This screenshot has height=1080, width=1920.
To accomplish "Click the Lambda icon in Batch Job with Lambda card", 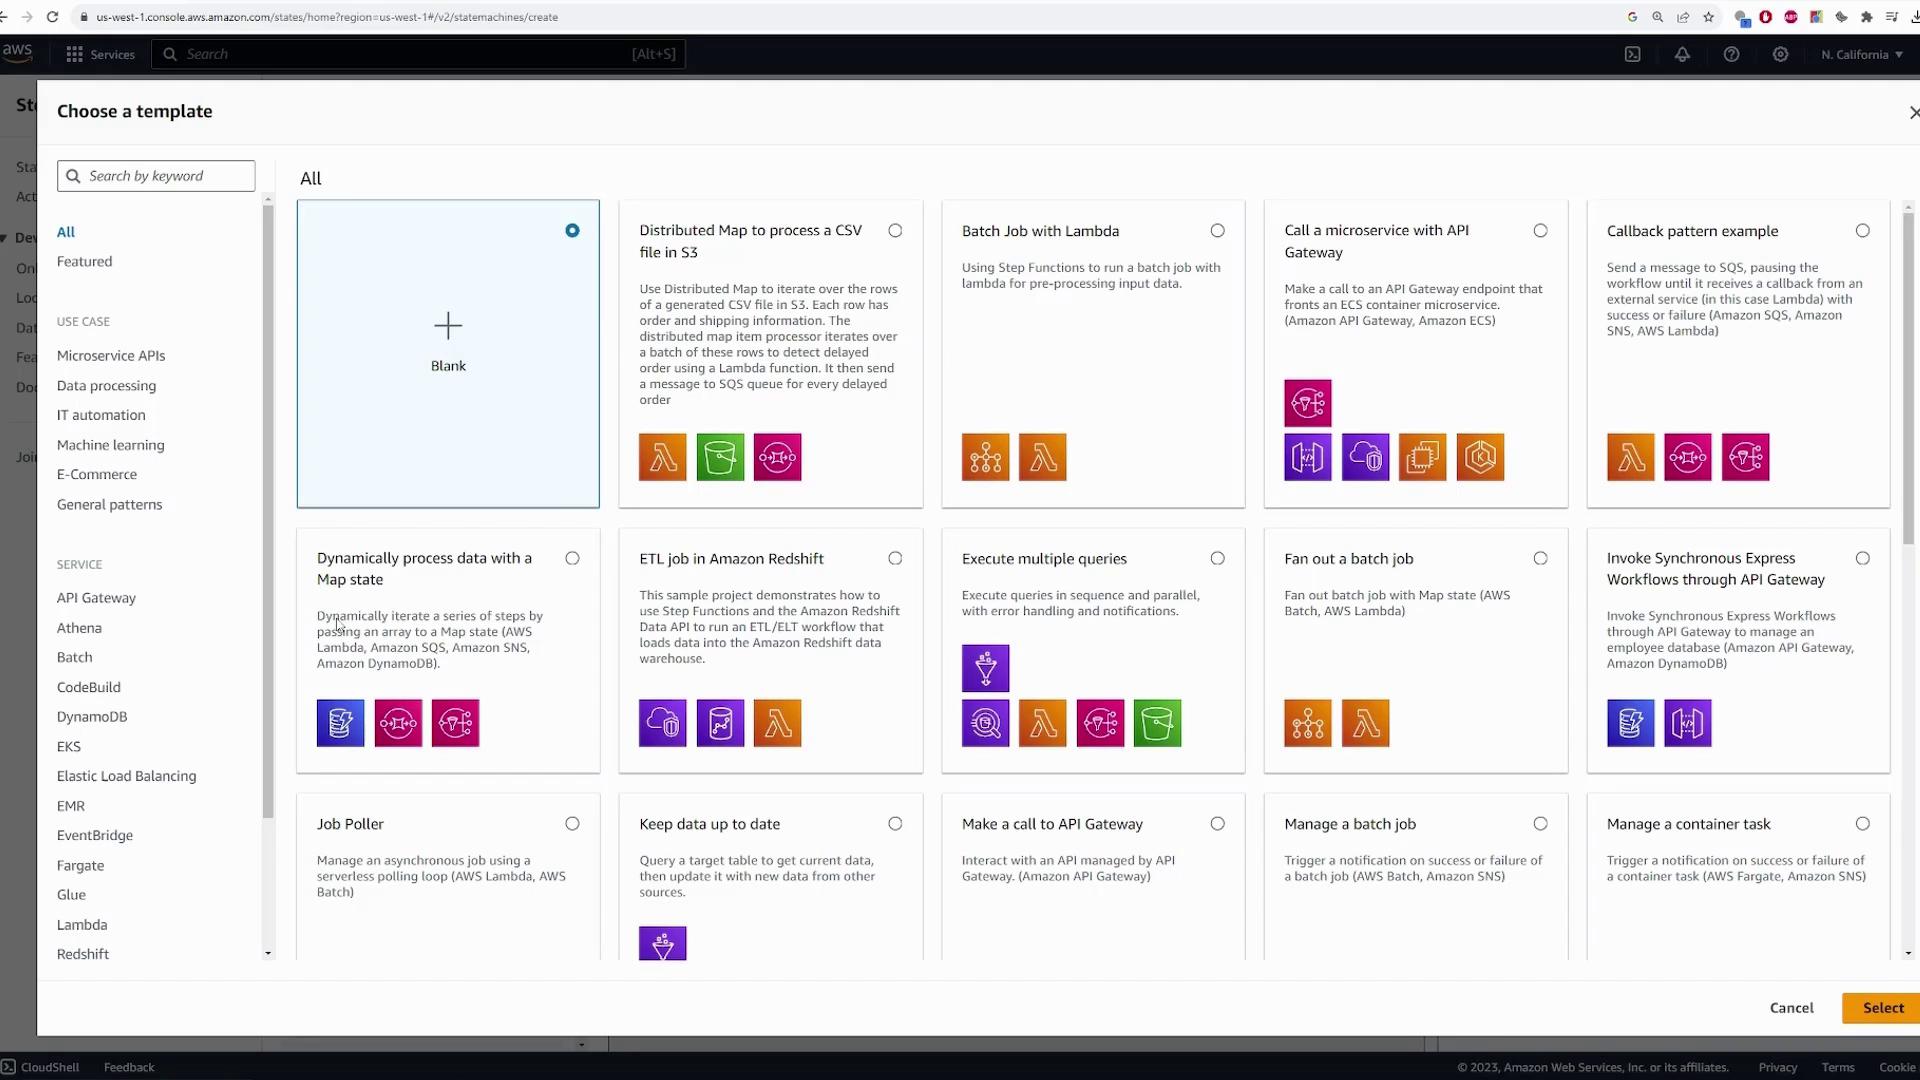I will coord(1042,457).
